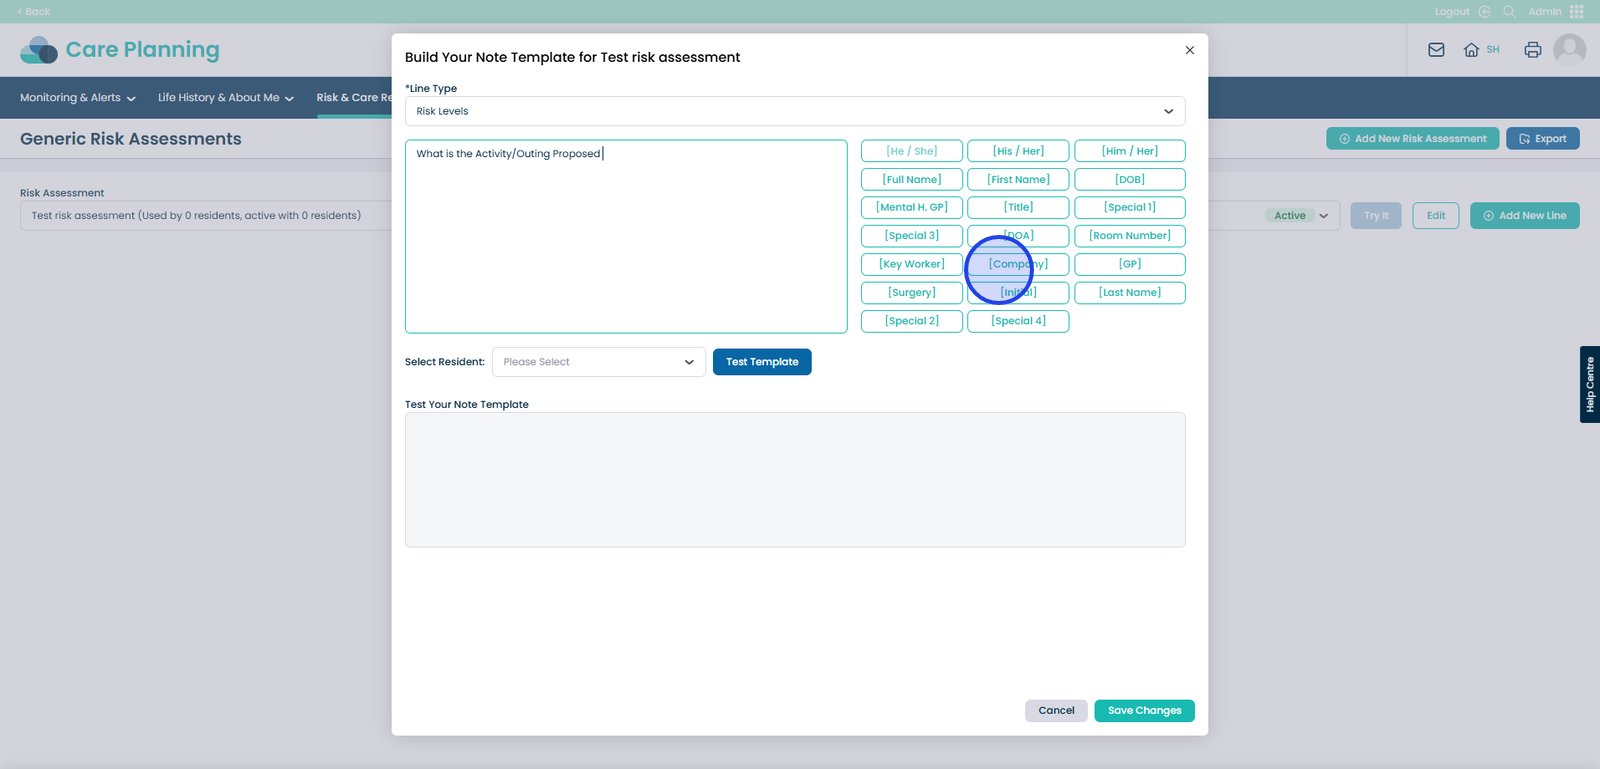
Task: Open the Help Centre side tab
Action: pos(1590,385)
